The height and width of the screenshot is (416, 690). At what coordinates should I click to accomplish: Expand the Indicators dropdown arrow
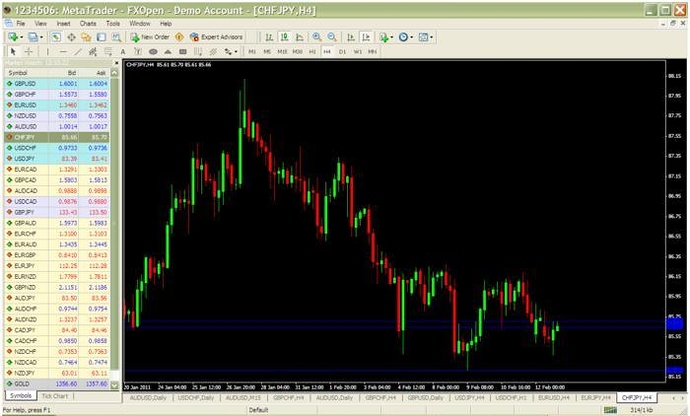point(392,37)
